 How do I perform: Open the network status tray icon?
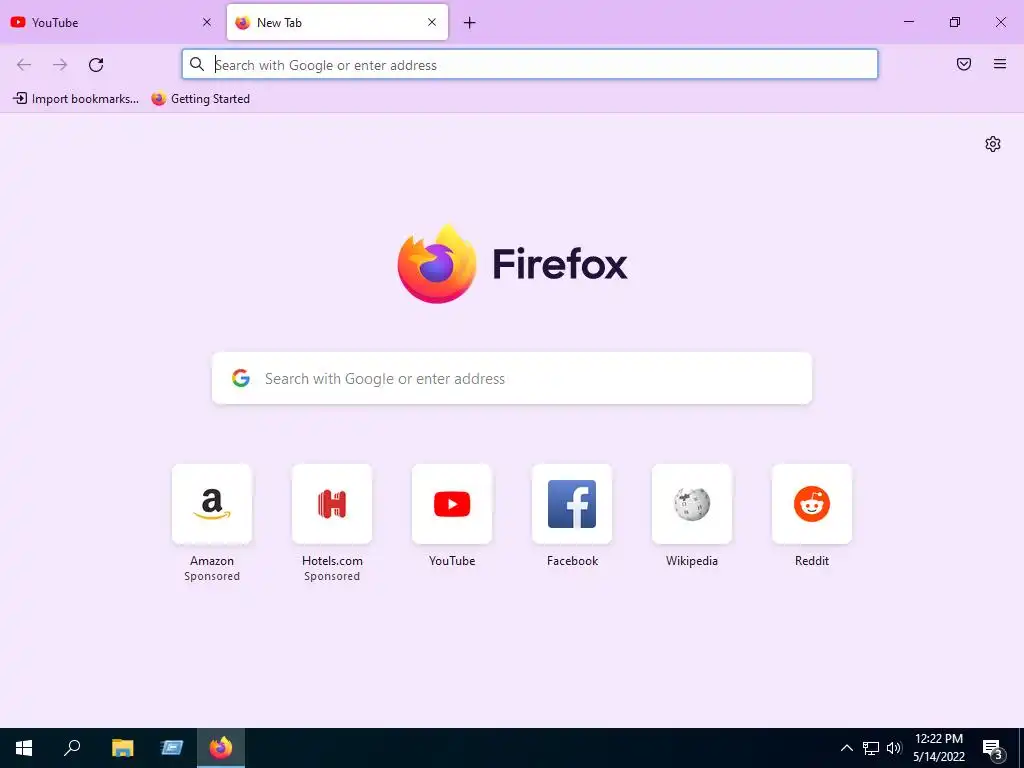(x=871, y=748)
